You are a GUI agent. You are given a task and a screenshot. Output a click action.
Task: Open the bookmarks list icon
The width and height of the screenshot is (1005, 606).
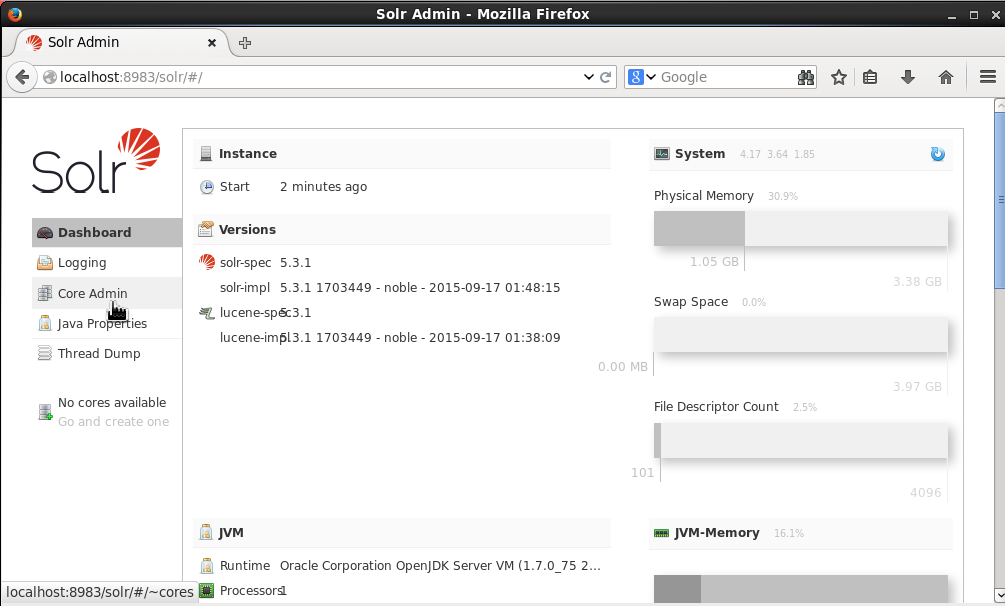click(x=870, y=78)
